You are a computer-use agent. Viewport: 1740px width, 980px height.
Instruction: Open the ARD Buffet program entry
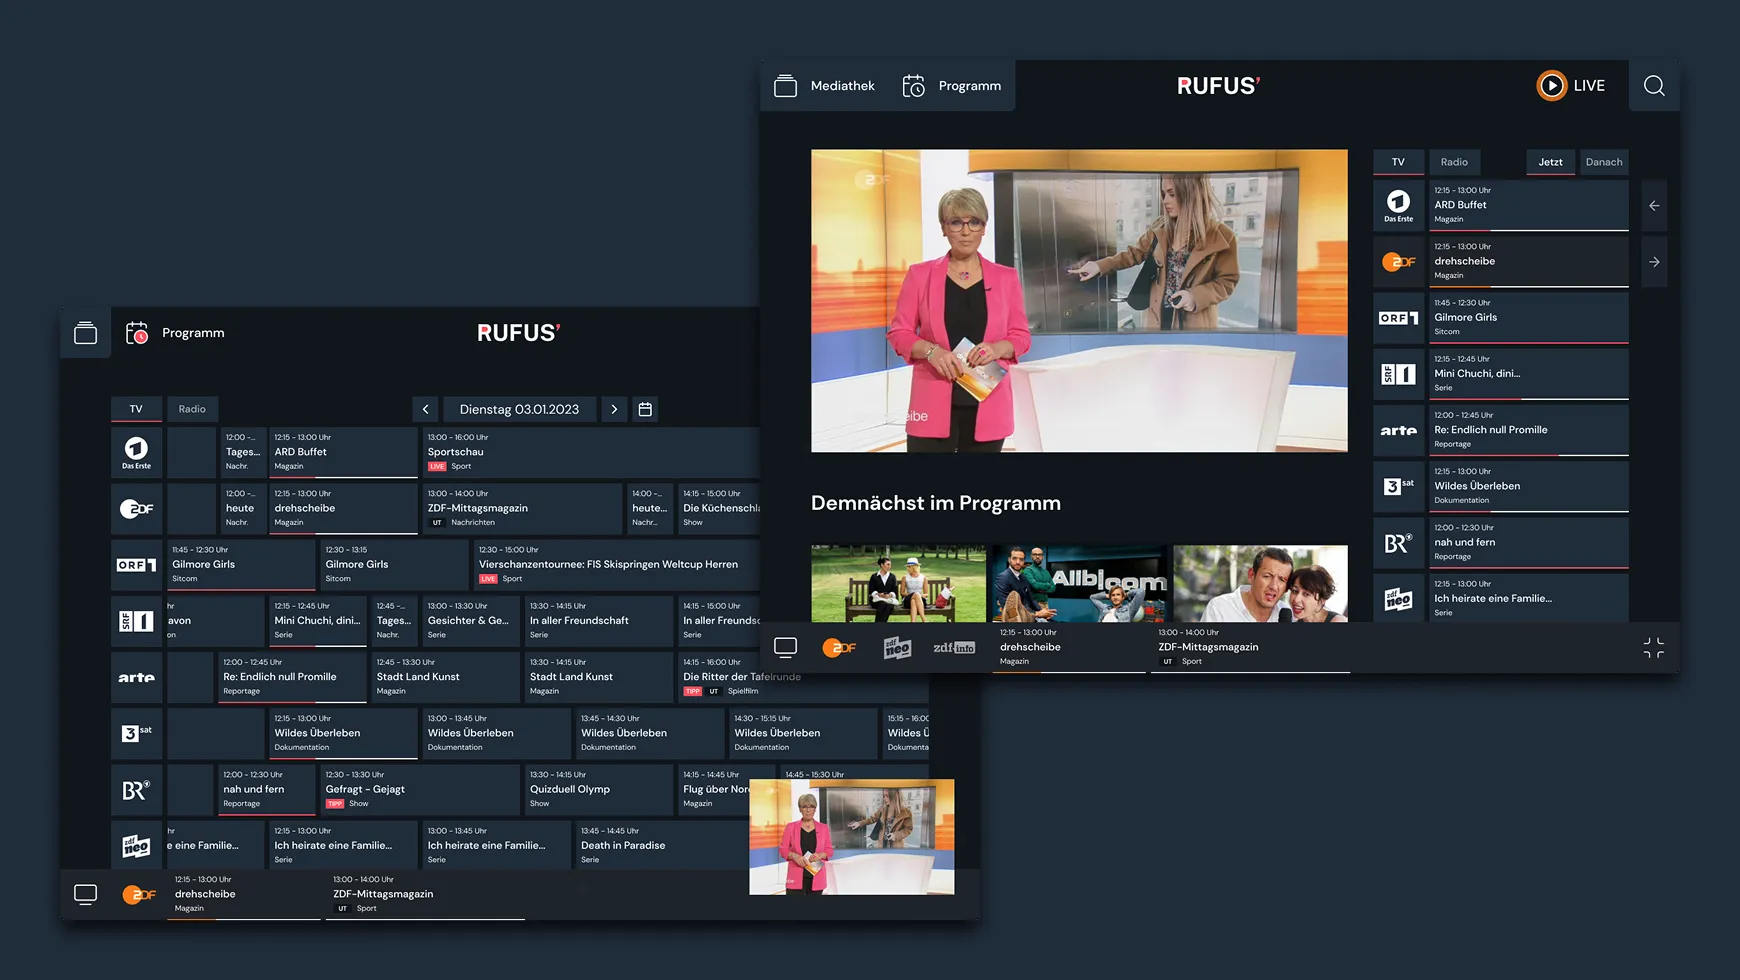[x=1529, y=205]
